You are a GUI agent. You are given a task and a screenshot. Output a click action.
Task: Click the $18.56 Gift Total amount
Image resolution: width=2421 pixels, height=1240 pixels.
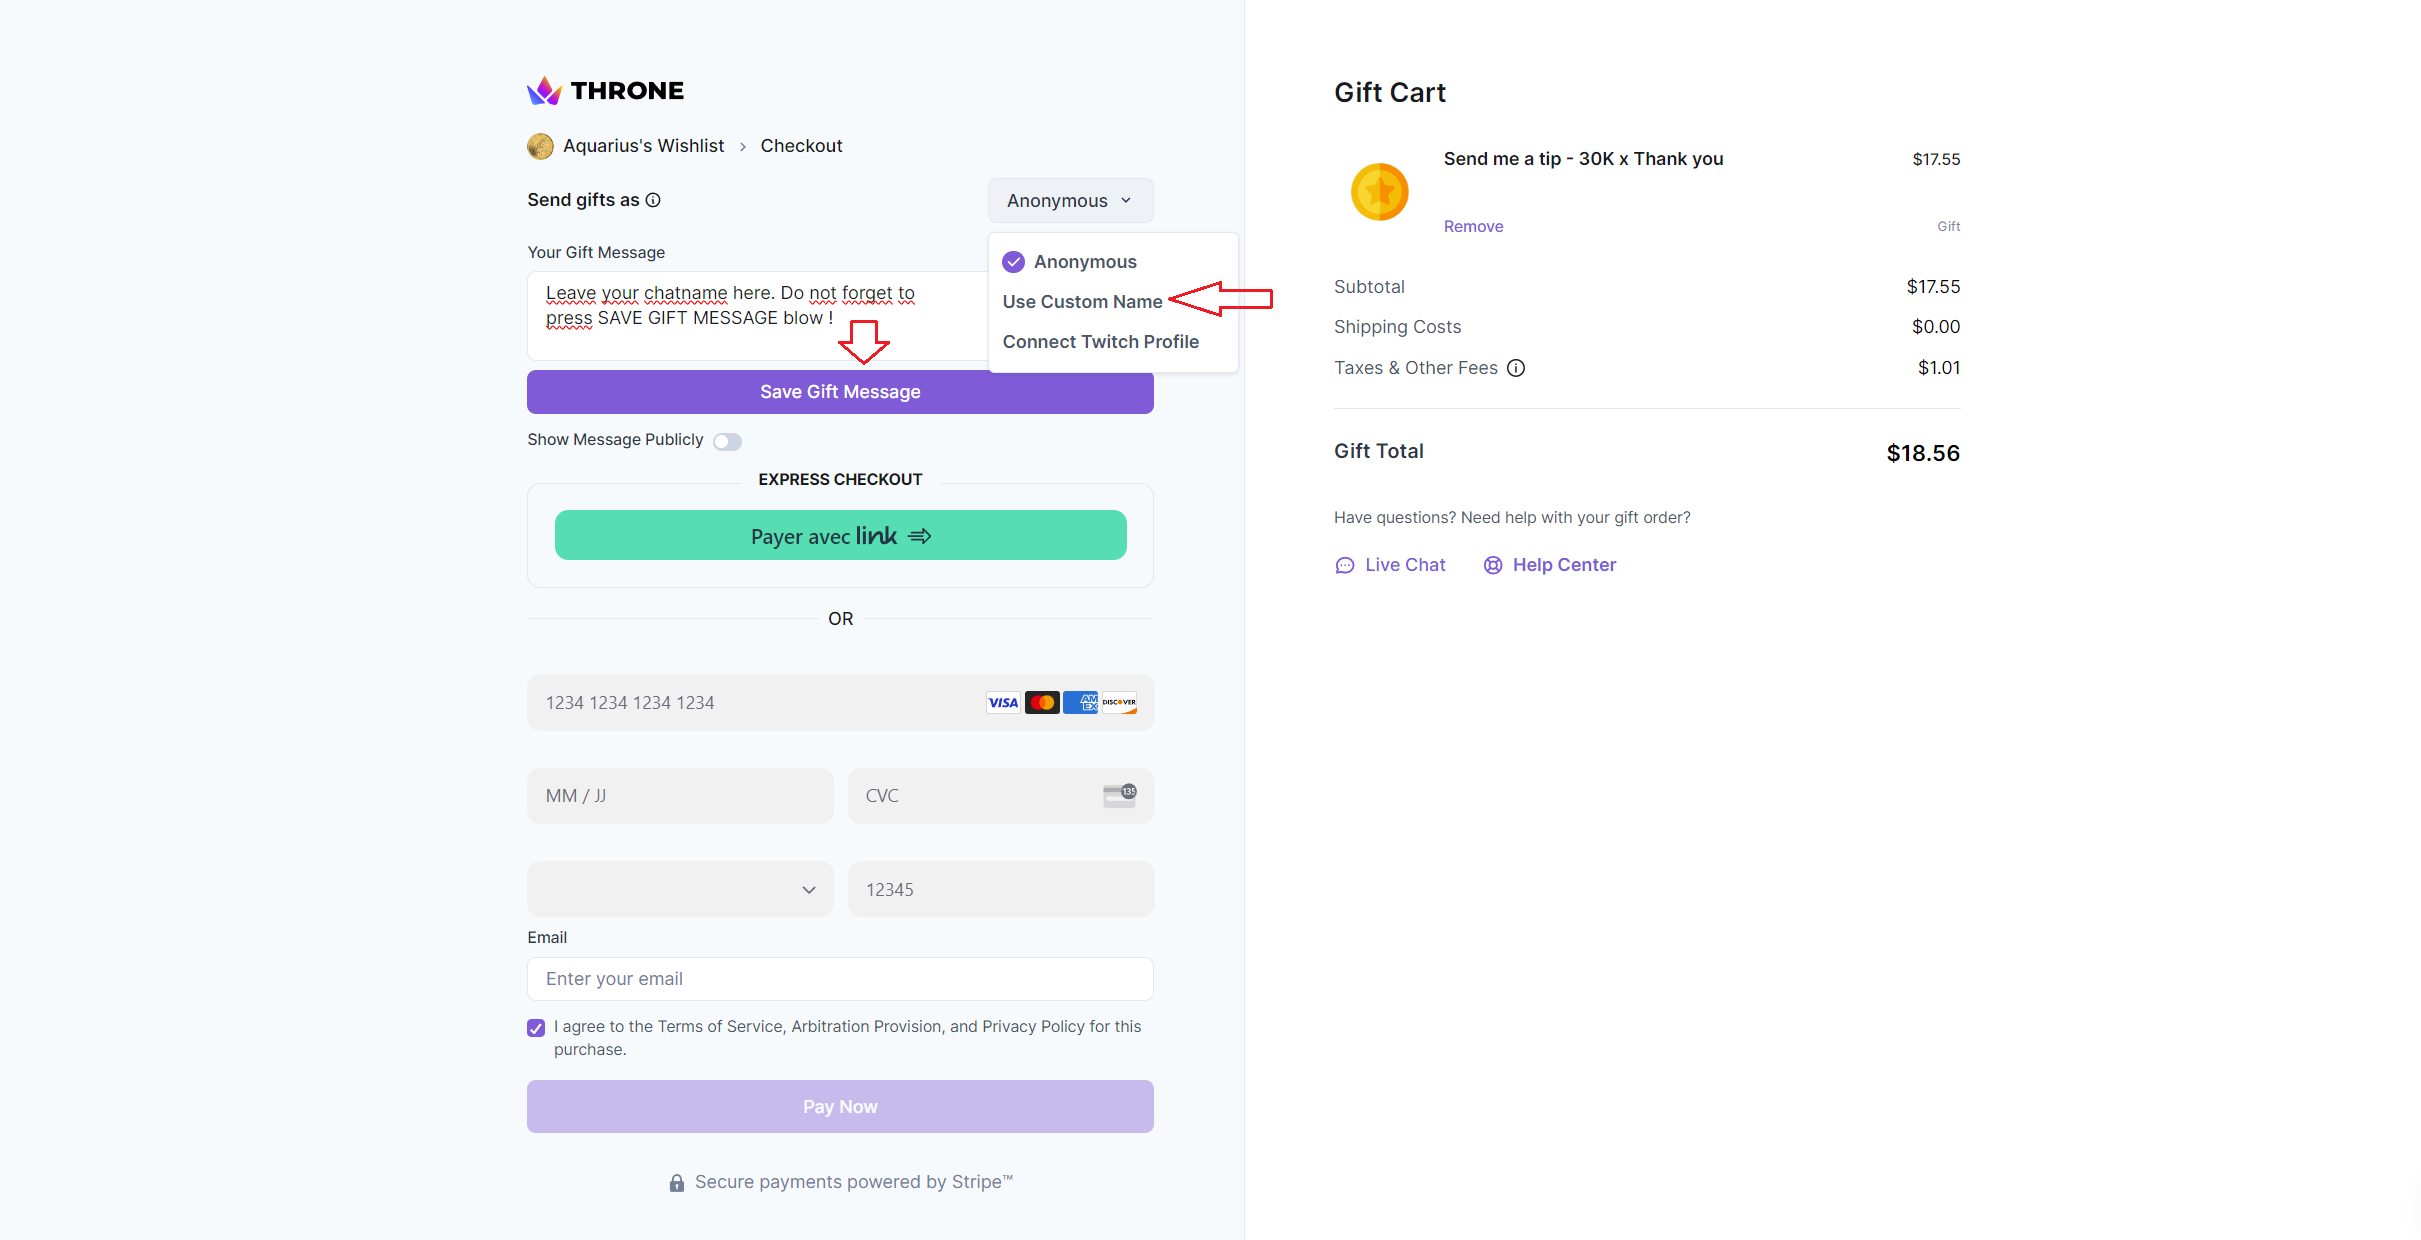pos(1922,454)
